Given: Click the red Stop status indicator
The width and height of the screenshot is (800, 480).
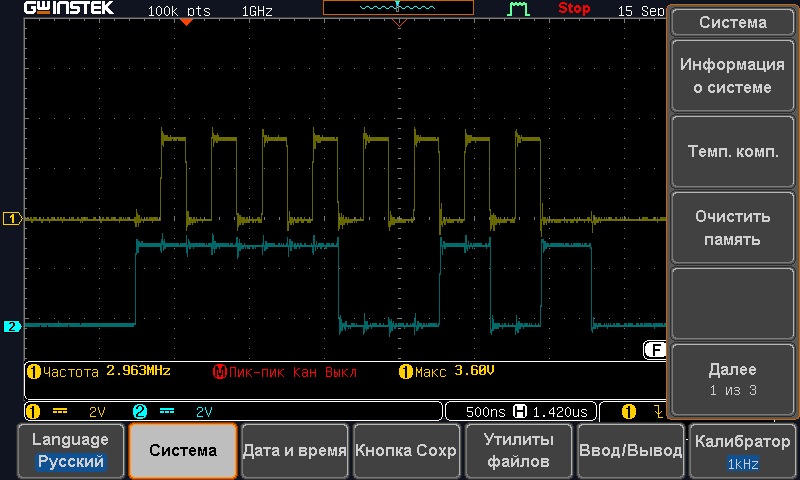Looking at the screenshot, I should pyautogui.click(x=574, y=8).
